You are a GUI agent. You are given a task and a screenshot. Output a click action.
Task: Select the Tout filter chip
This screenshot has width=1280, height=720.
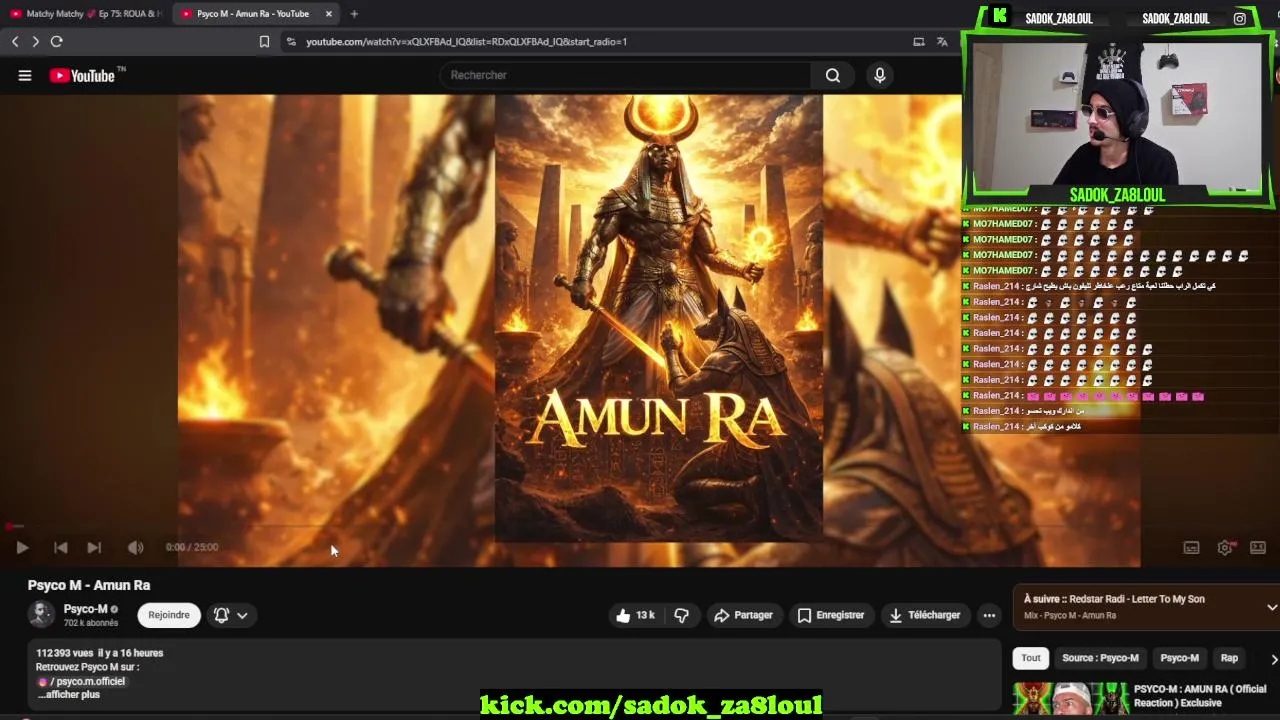(x=1031, y=658)
